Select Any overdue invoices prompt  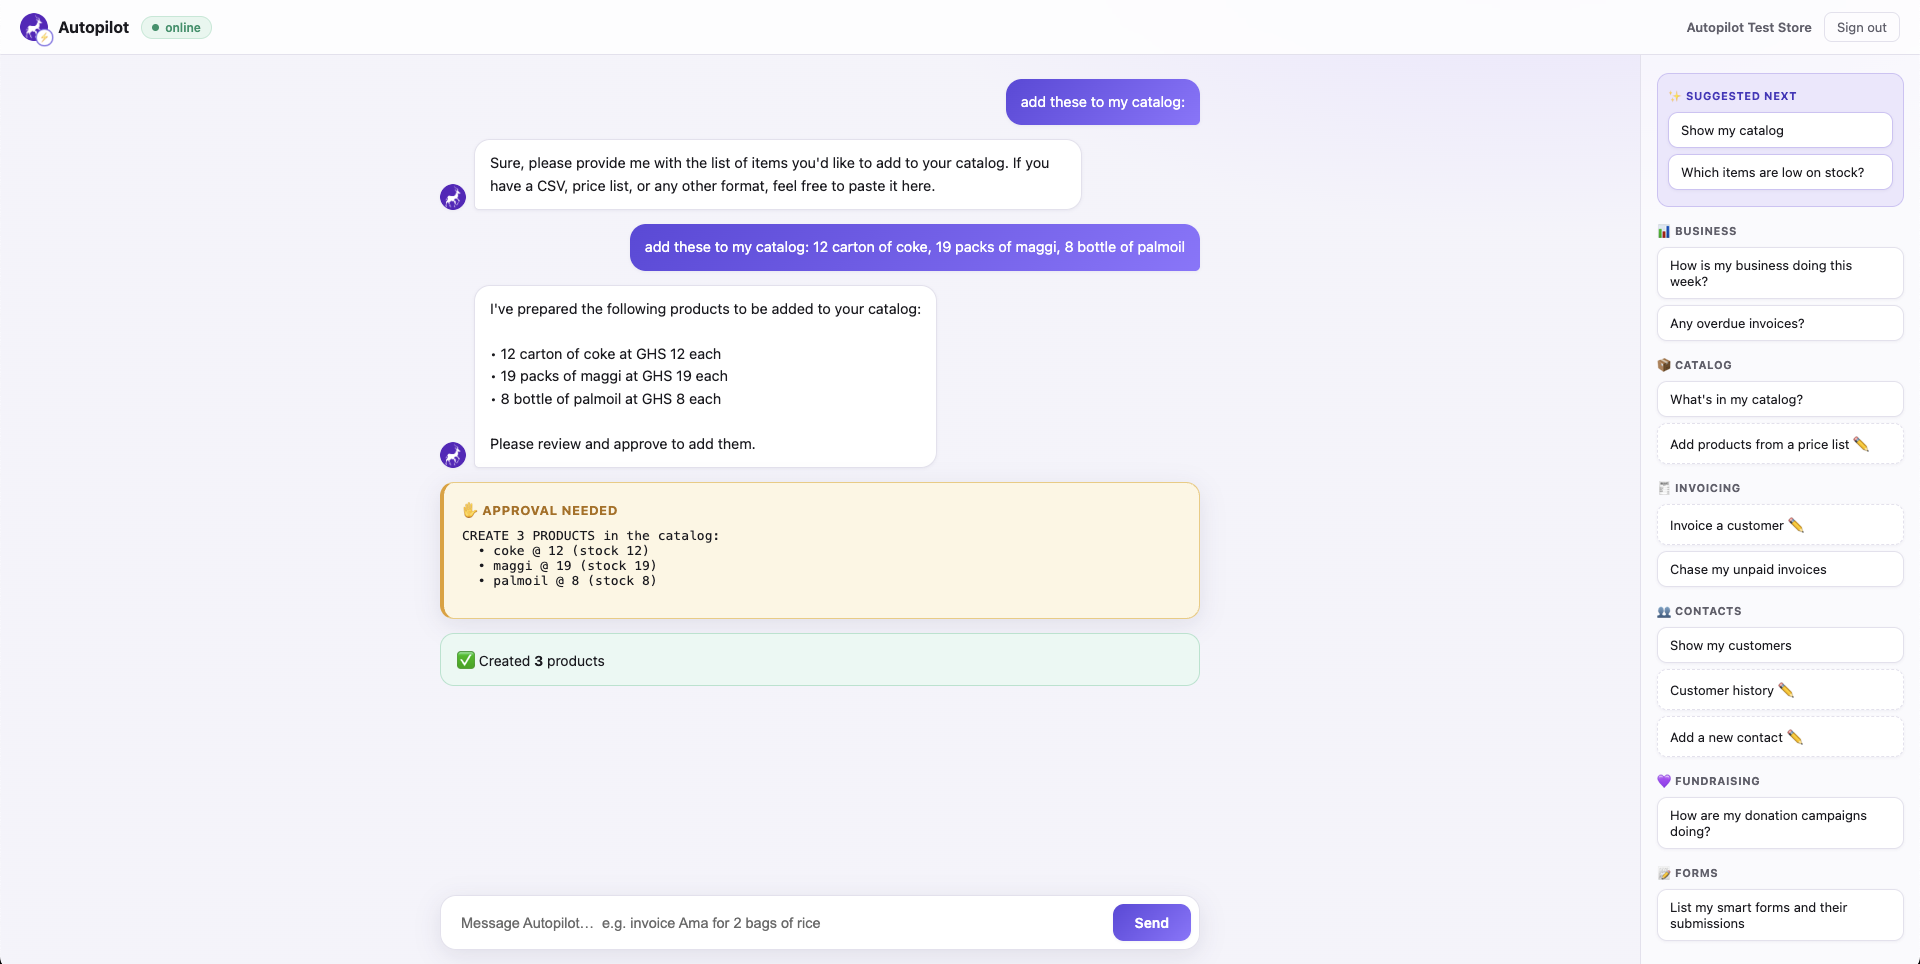tap(1780, 323)
